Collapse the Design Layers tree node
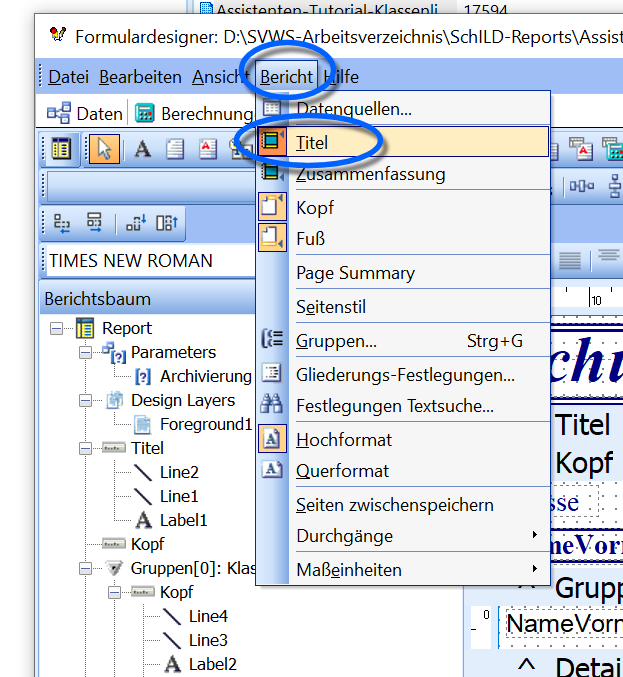The width and height of the screenshot is (623, 677). pyautogui.click(x=85, y=401)
